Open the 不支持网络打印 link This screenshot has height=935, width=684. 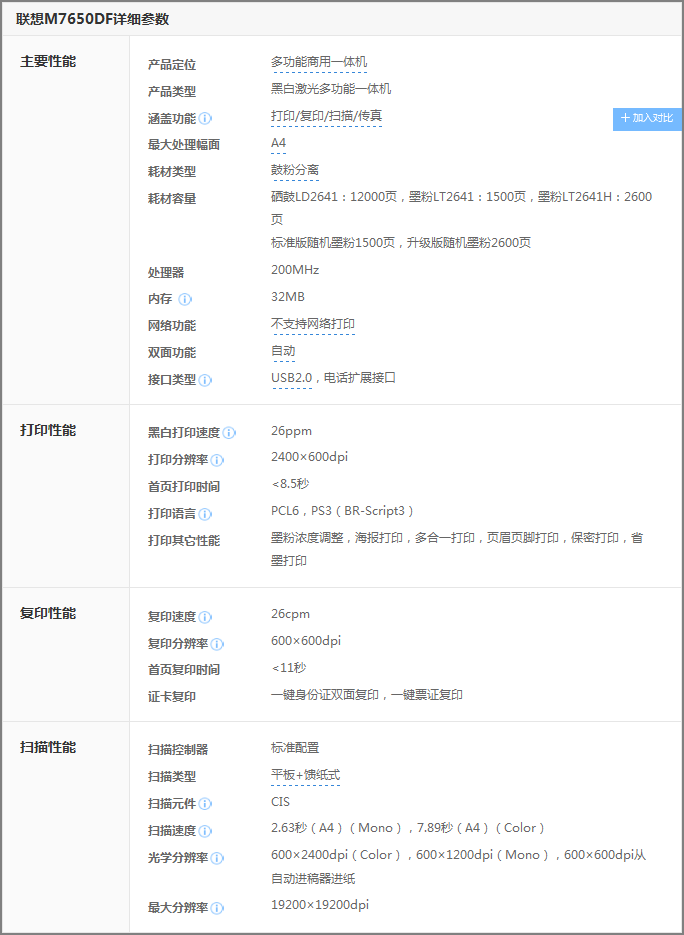click(x=312, y=324)
